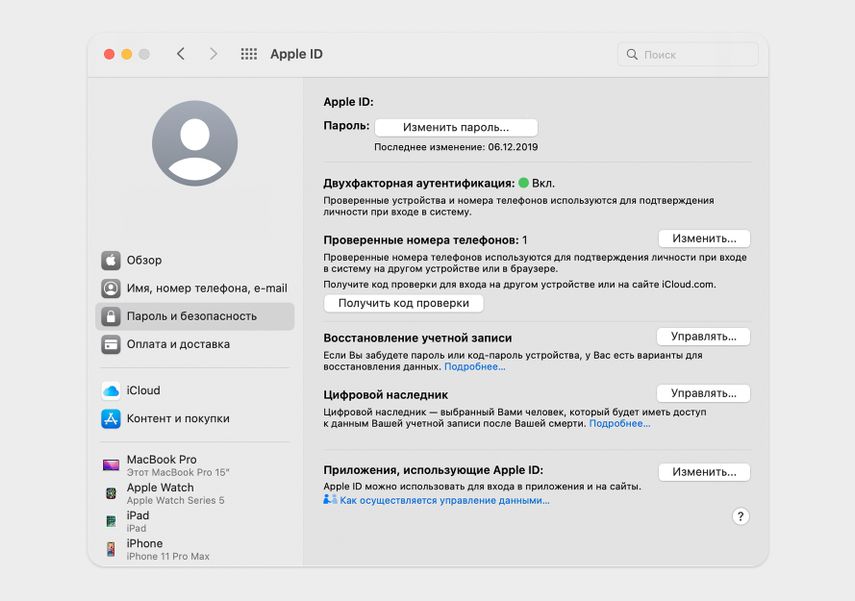Open help with the question mark button
Image resolution: width=855 pixels, height=601 pixels.
click(740, 516)
